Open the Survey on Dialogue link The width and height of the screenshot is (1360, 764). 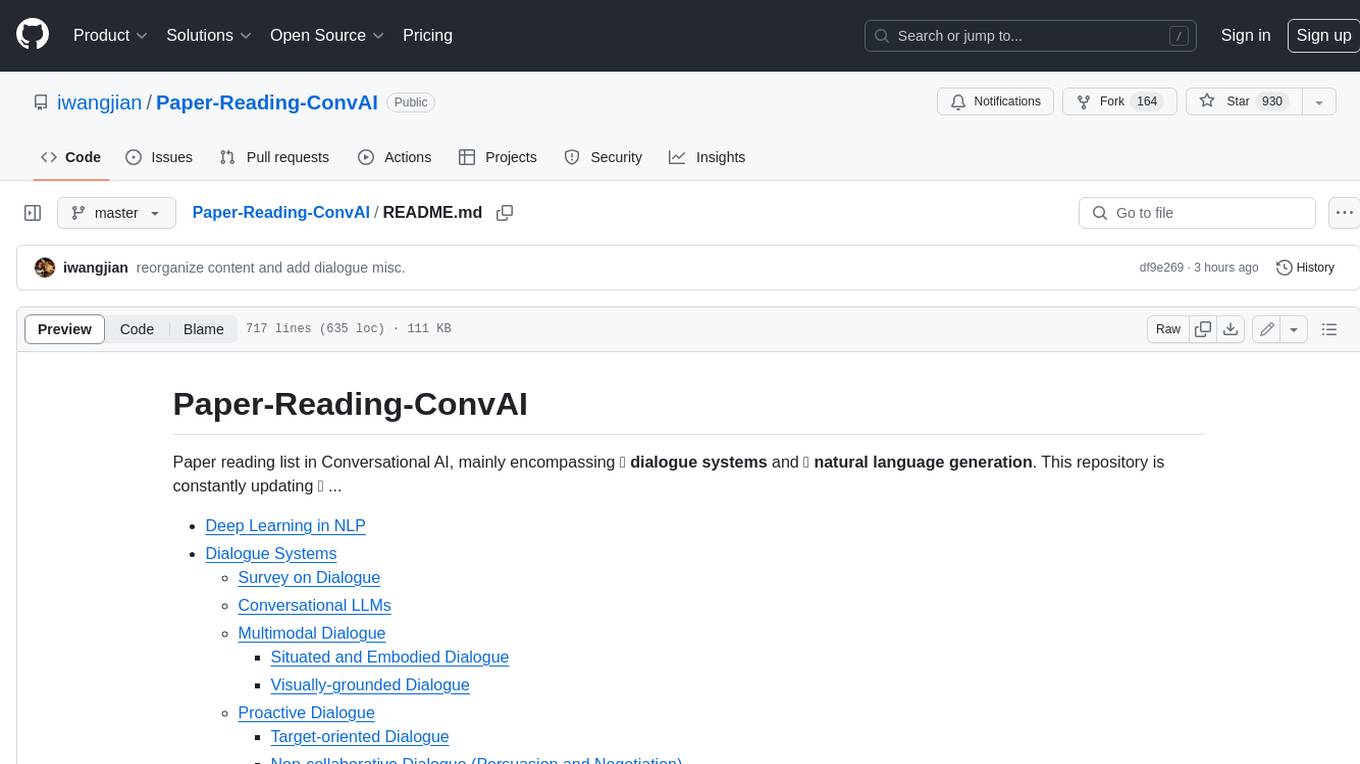pyautogui.click(x=309, y=578)
